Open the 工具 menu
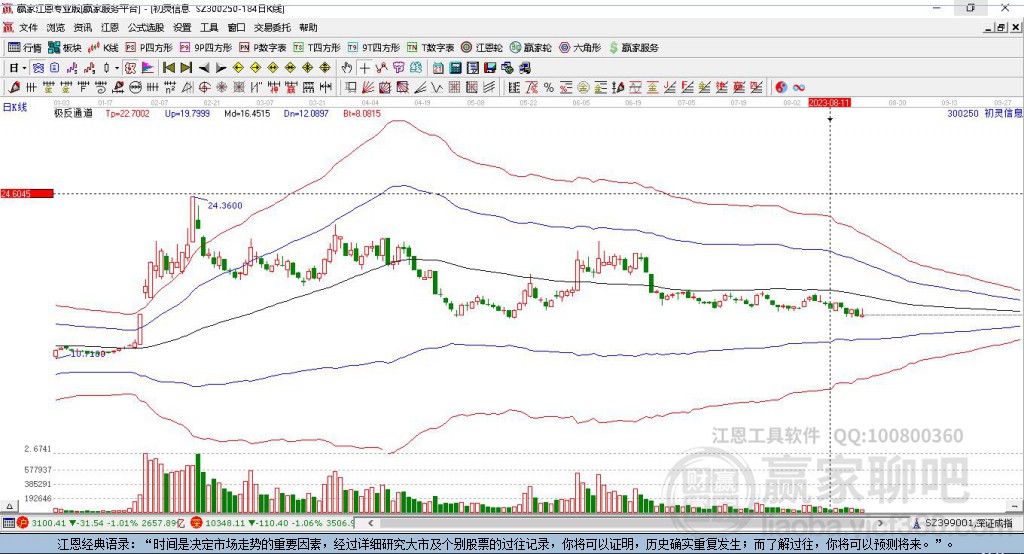This screenshot has height=554, width=1024. (x=209, y=27)
